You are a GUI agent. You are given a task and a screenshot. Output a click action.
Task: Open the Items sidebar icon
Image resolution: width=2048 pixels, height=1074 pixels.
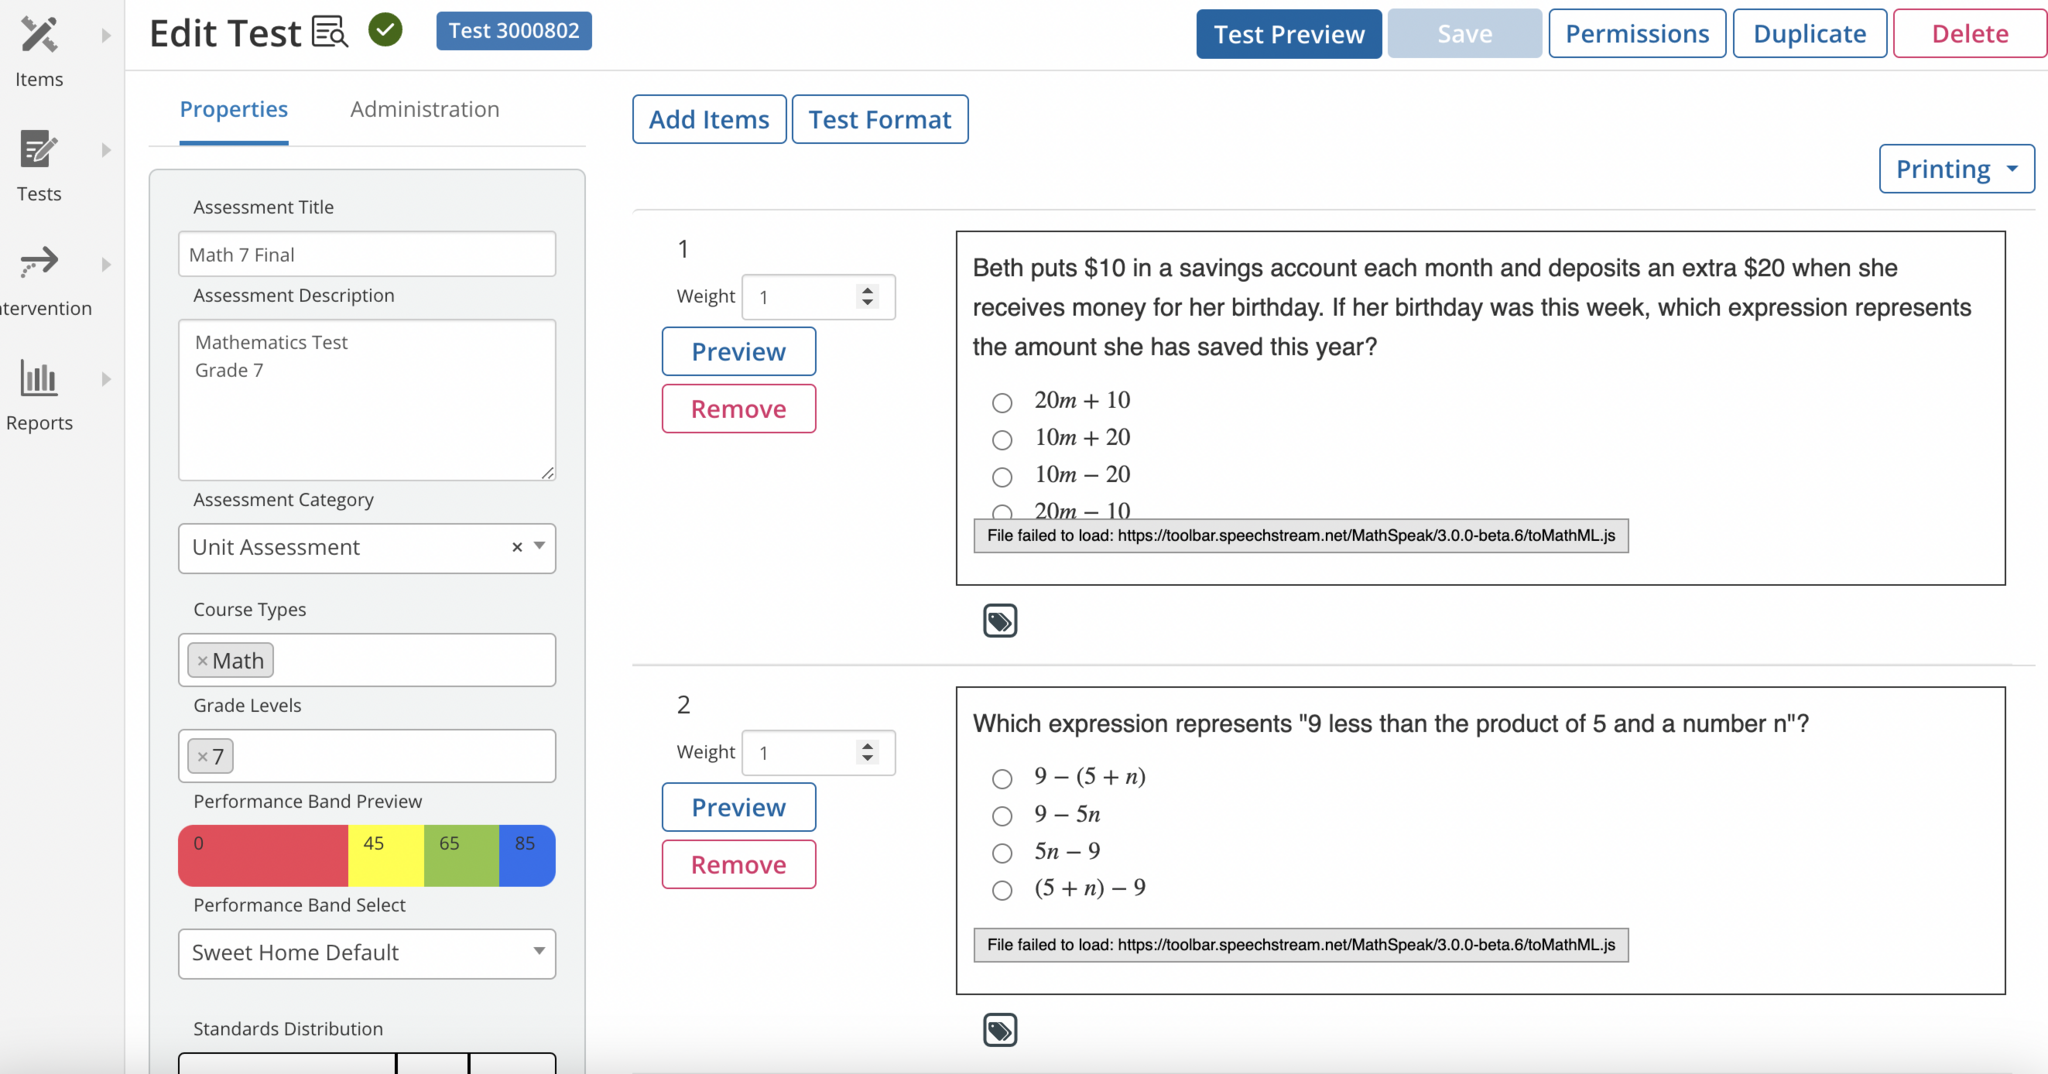pos(39,36)
